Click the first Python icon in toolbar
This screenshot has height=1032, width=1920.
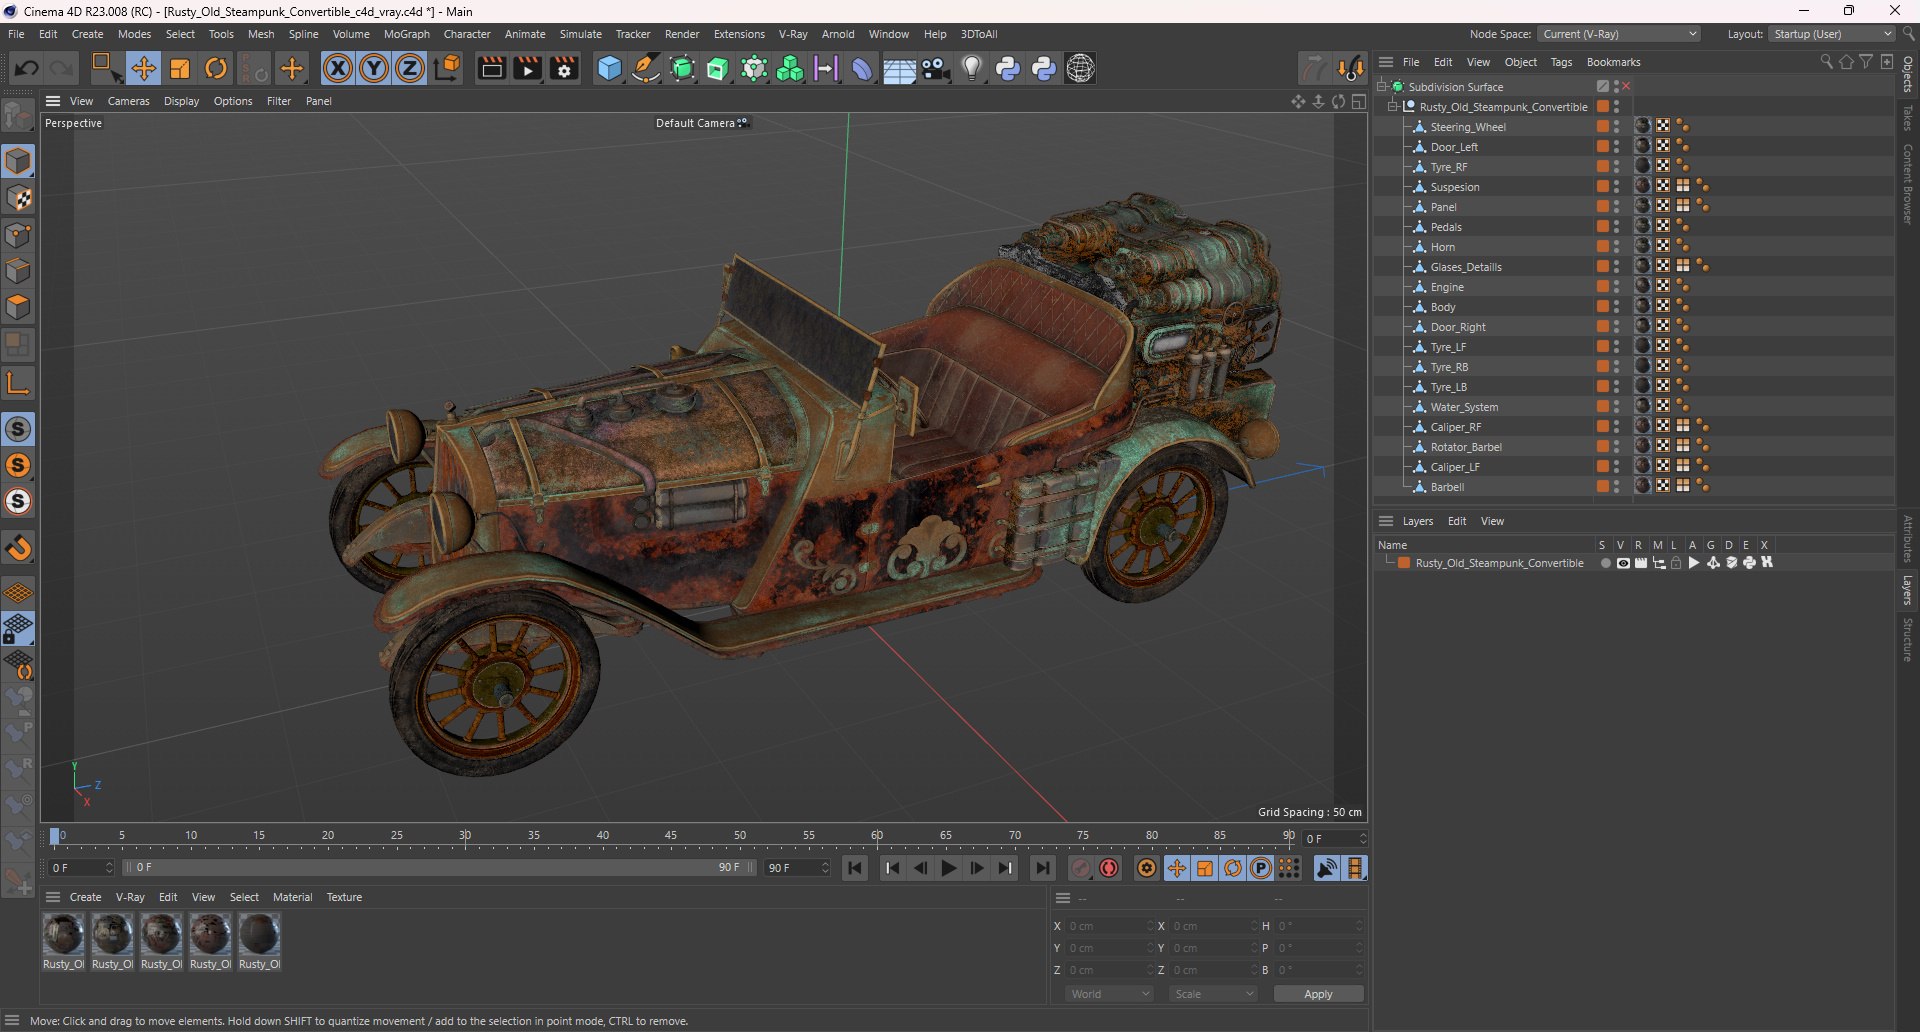[x=1008, y=68]
